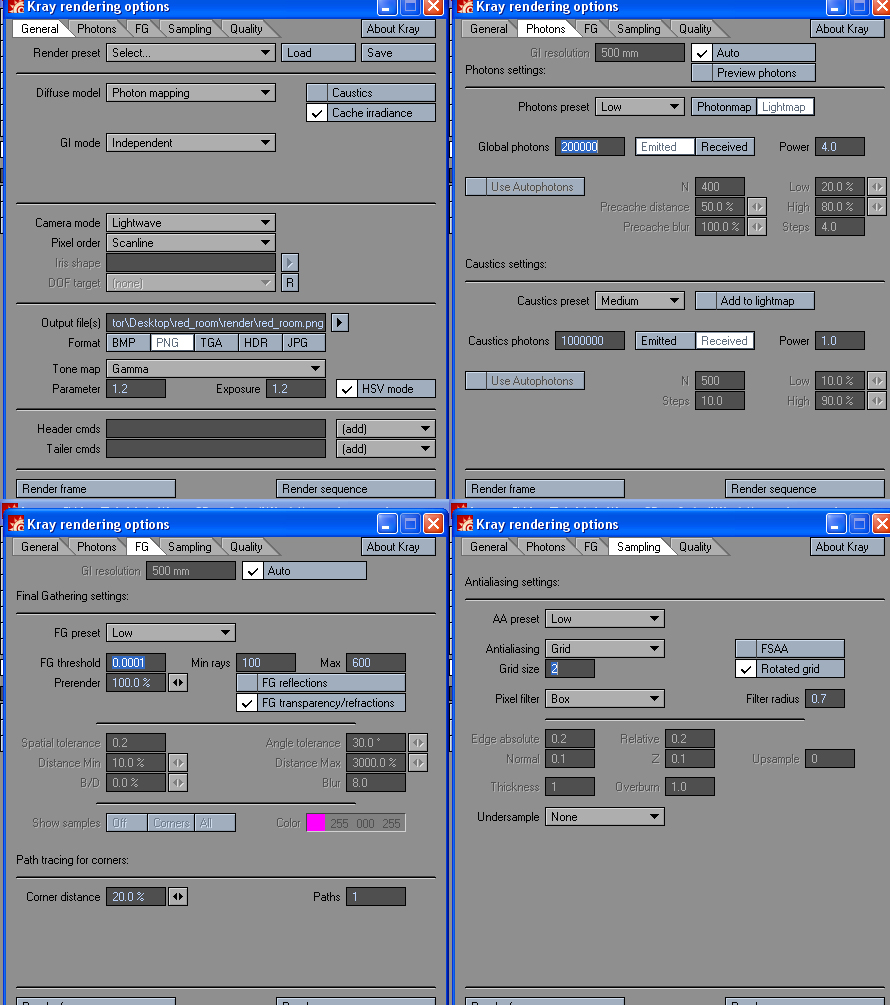Viewport: 890px width, 1005px height.
Task: Expand the Diffuse model Photon mapping dropdown
Action: pos(190,93)
